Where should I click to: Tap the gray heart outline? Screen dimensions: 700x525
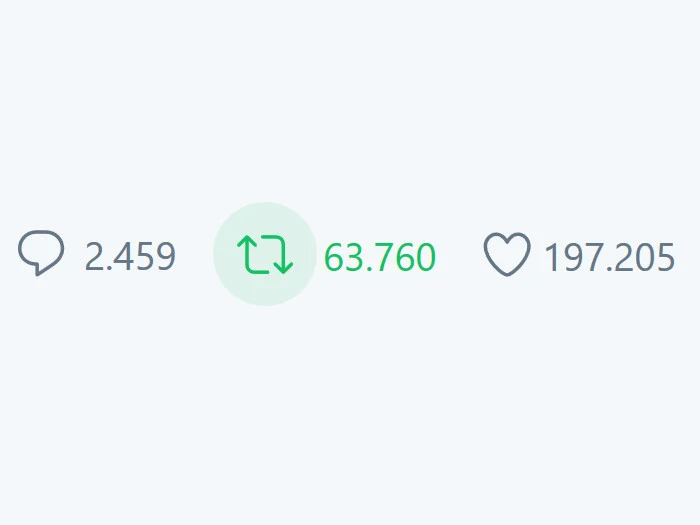point(507,254)
